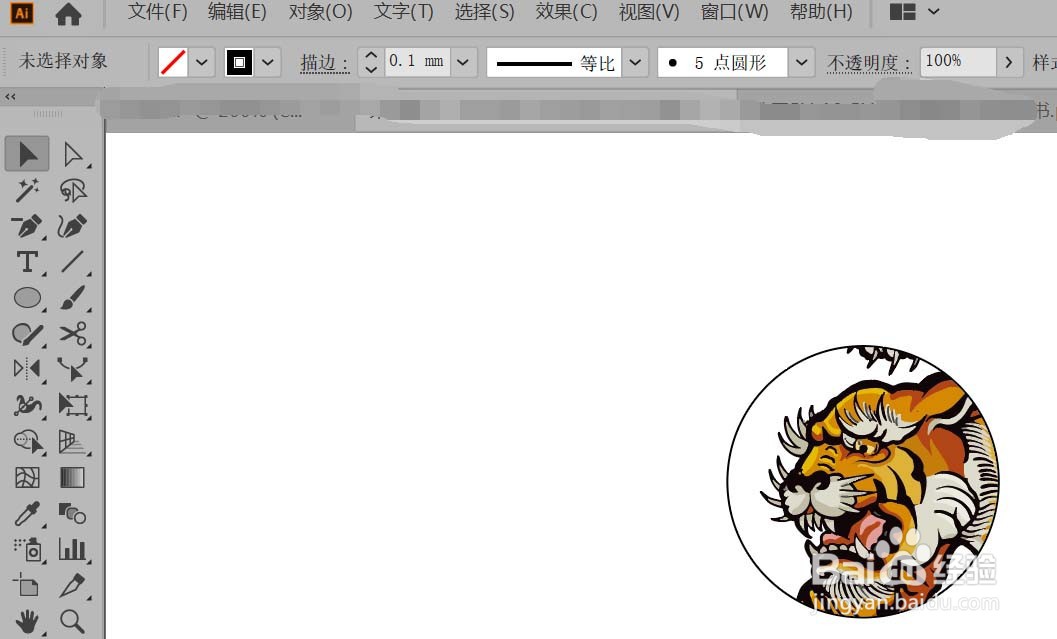
Task: Open the 对象(O) menu
Action: 320,12
